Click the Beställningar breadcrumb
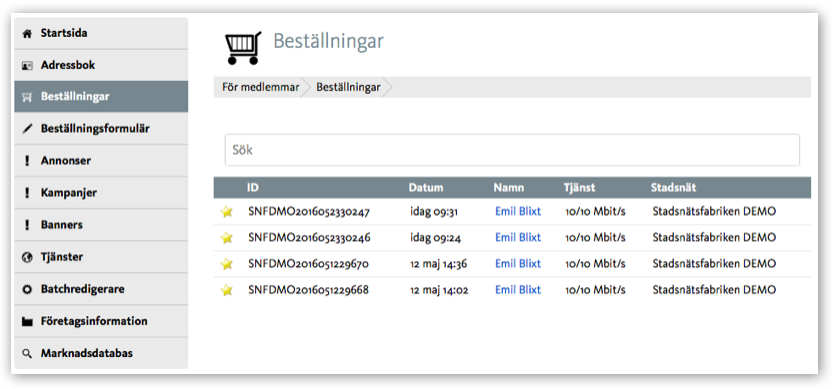 click(348, 87)
